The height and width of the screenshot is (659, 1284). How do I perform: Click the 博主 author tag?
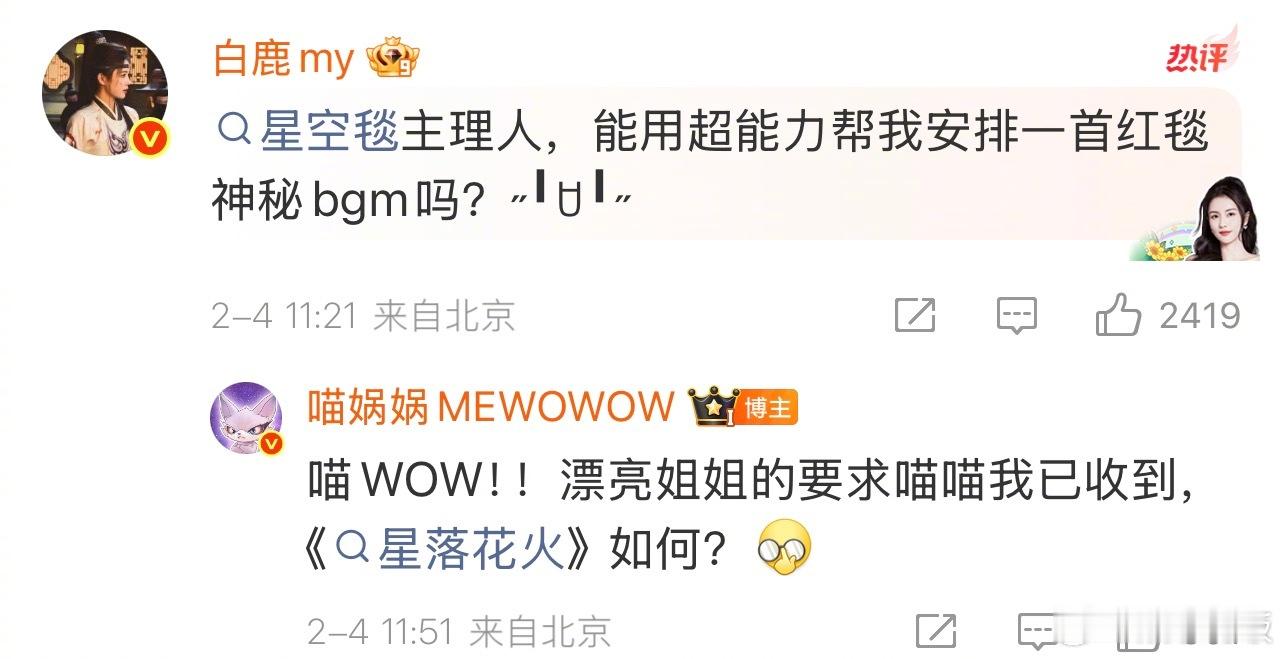tap(769, 408)
